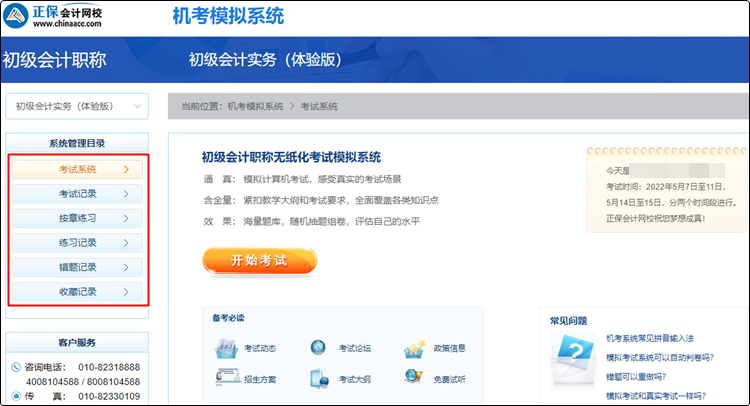Open the 初级会计实务（体验版） dropdown
The width and height of the screenshot is (750, 406).
coord(77,106)
